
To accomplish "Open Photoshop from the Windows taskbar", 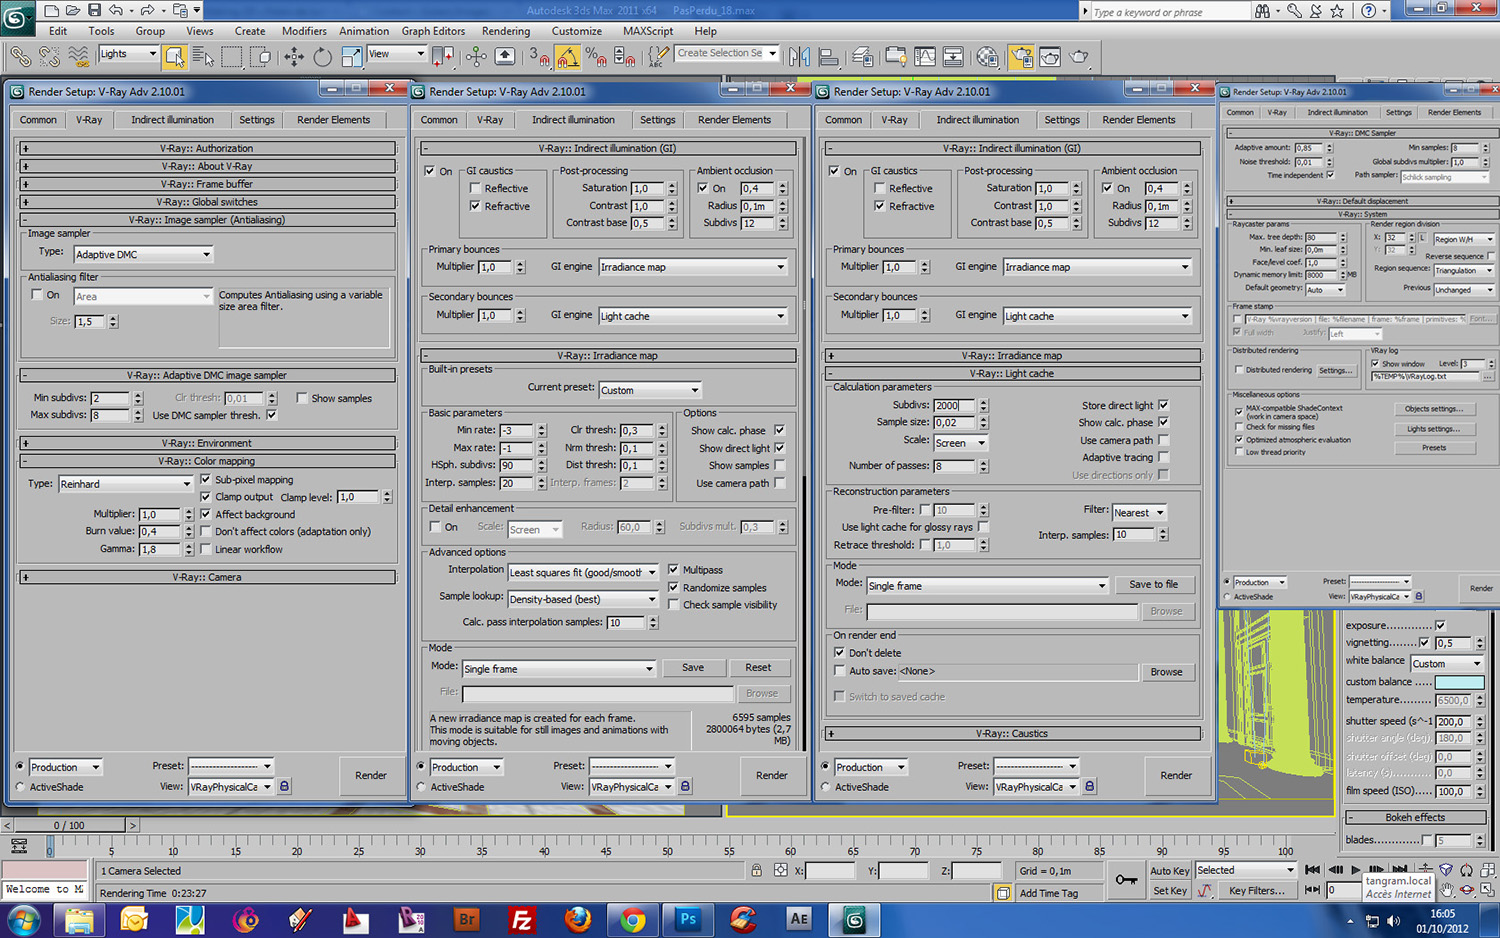I will [x=688, y=919].
